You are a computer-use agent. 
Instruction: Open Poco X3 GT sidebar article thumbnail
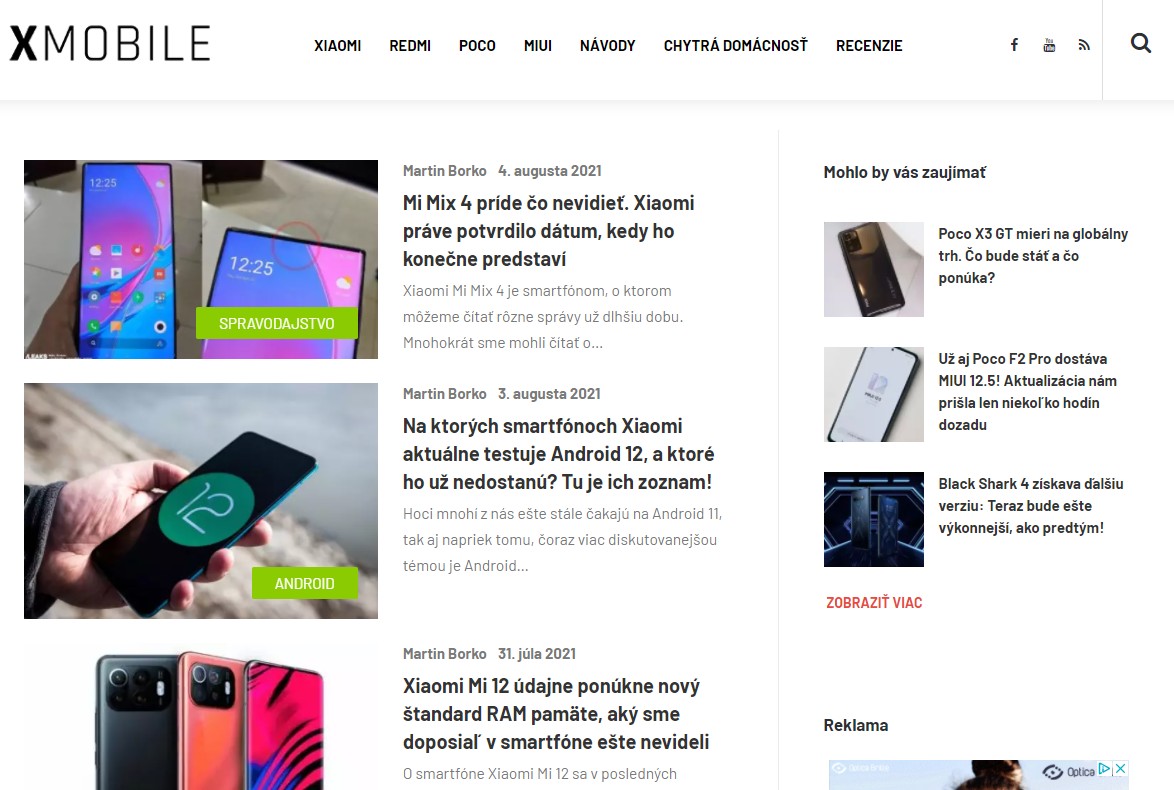click(874, 269)
